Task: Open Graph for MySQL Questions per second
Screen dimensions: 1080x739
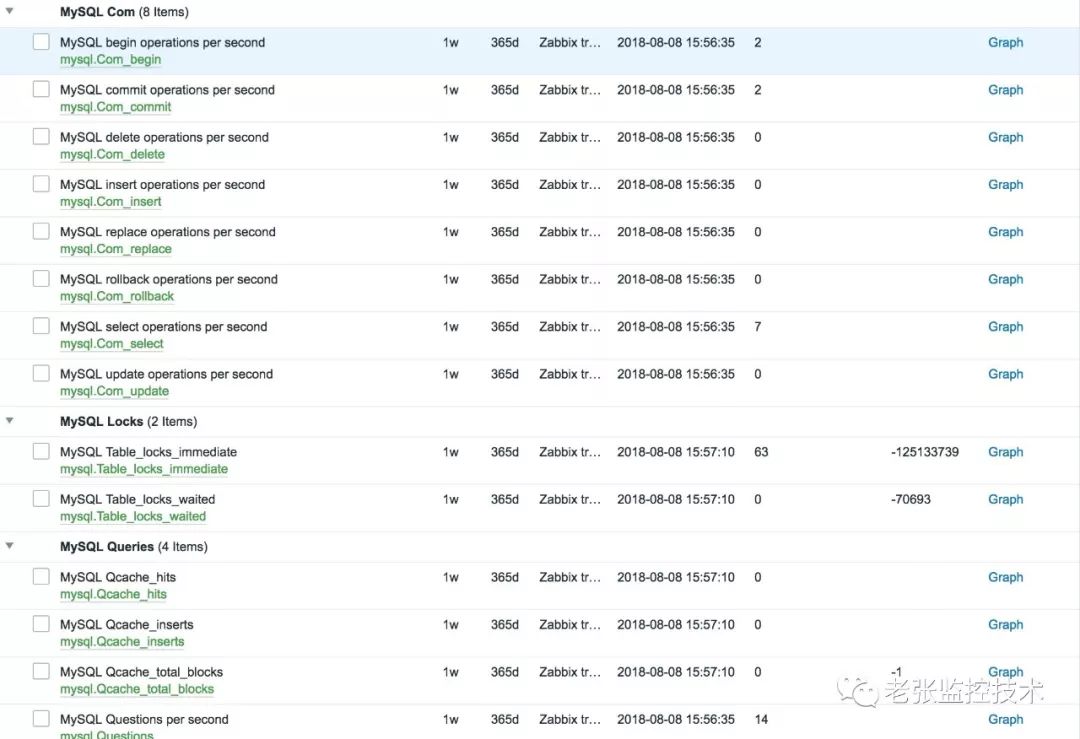Action: 1005,719
